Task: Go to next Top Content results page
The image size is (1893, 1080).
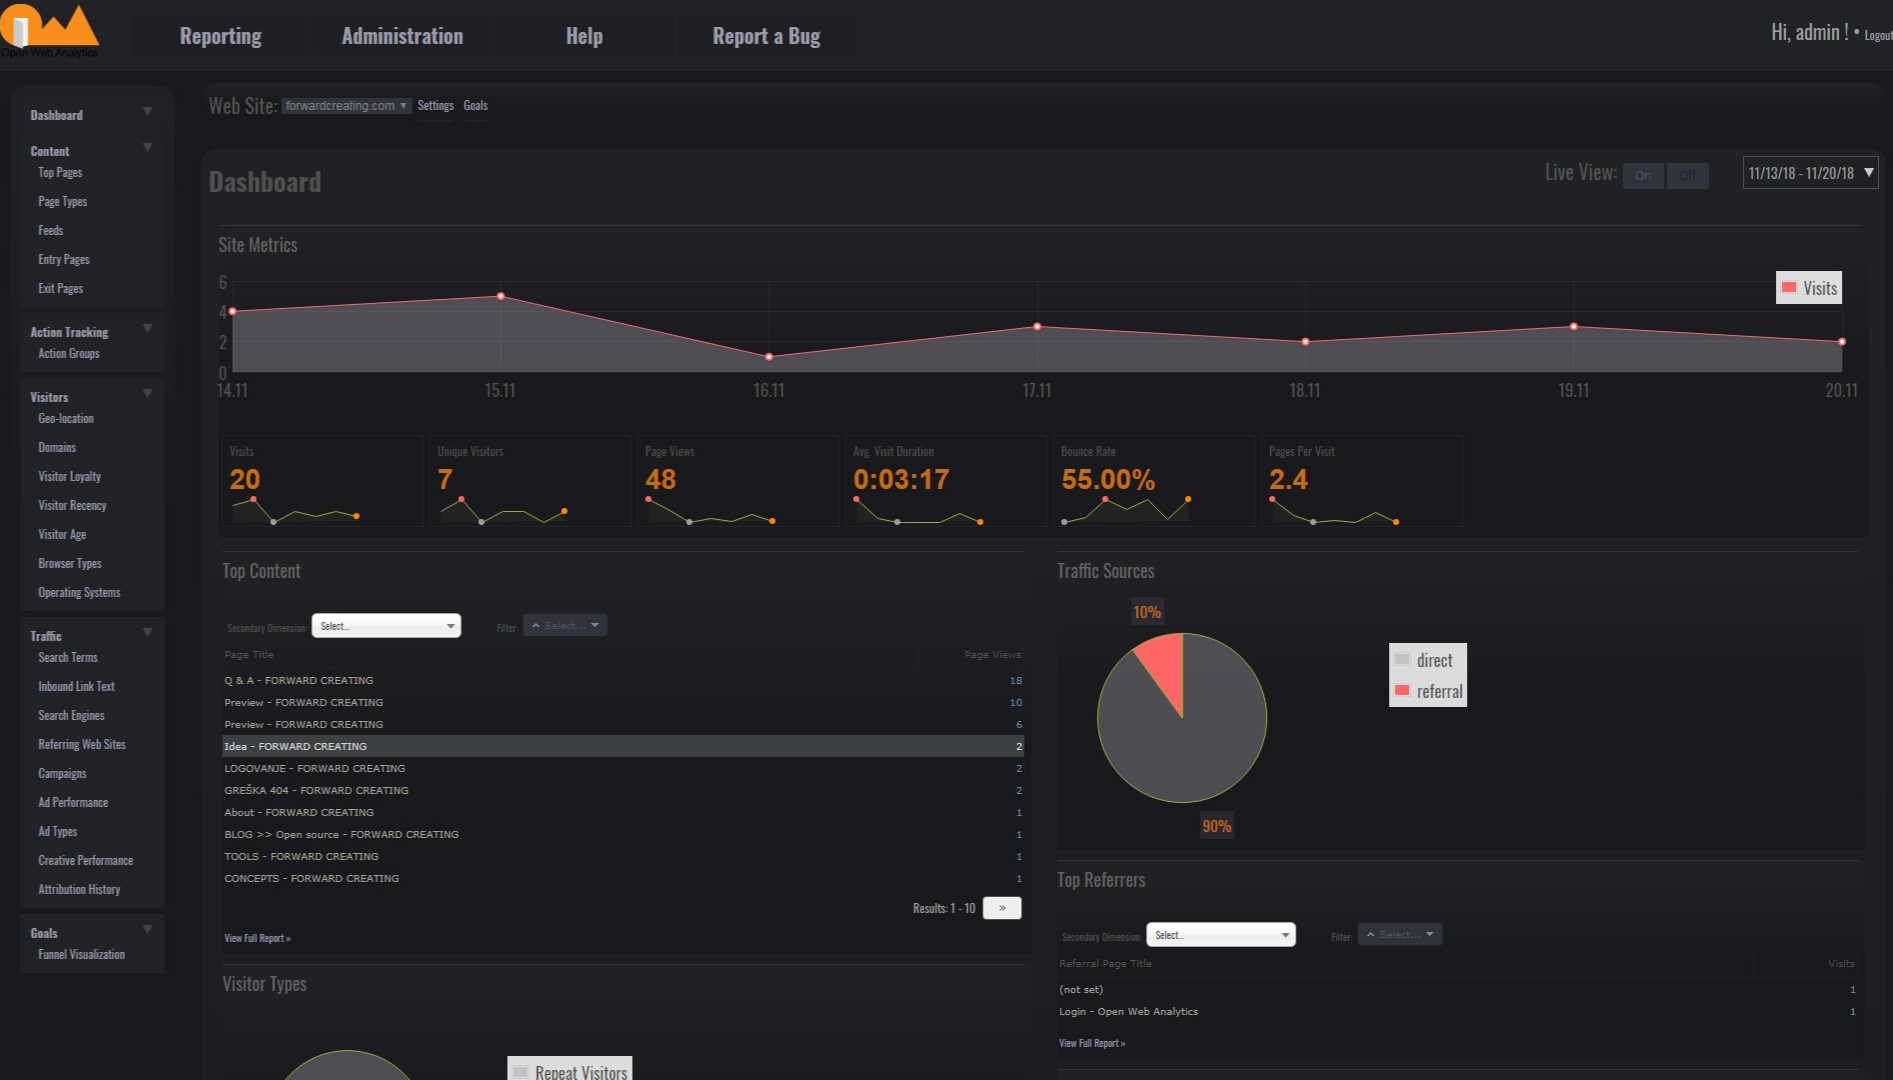Action: [1002, 908]
